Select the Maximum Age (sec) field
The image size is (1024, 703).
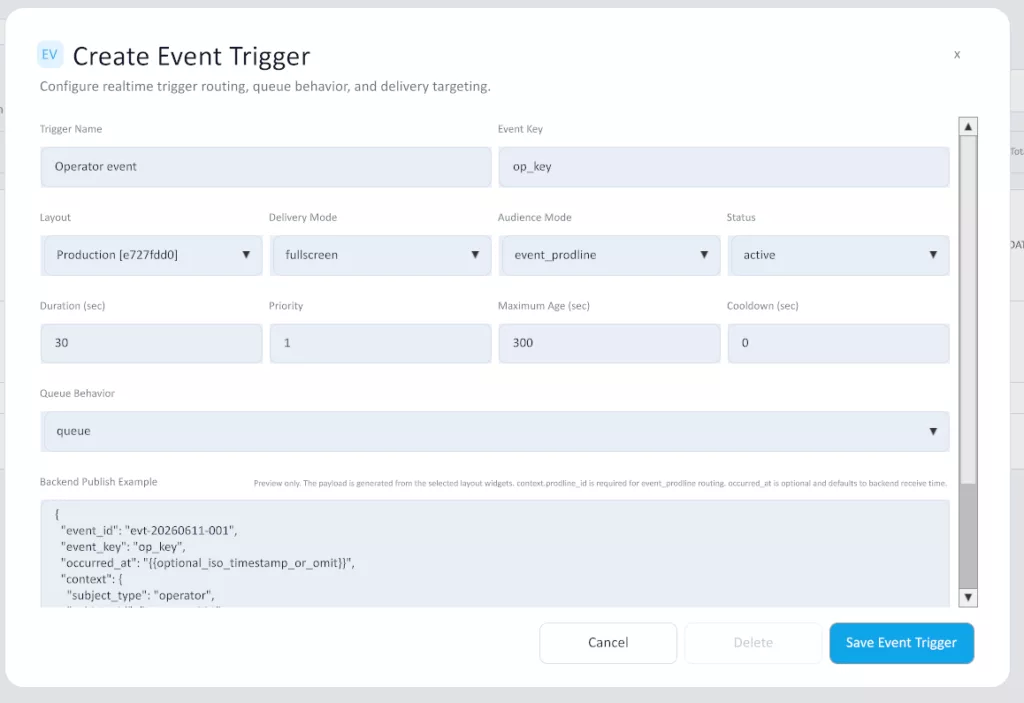(x=609, y=343)
